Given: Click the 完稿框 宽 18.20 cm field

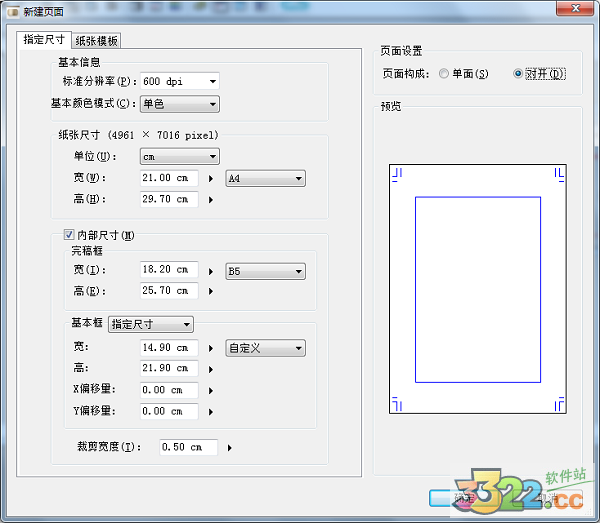Looking at the screenshot, I should tap(169, 269).
